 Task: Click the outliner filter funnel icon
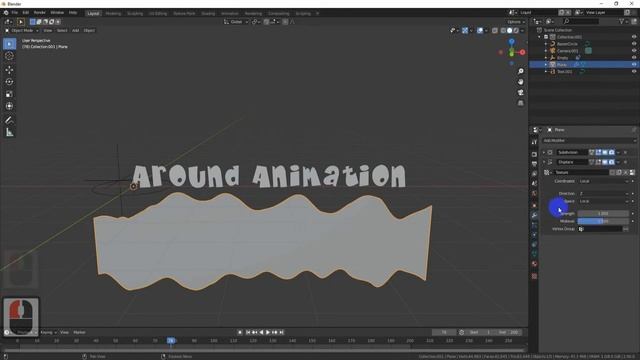tap(622, 21)
